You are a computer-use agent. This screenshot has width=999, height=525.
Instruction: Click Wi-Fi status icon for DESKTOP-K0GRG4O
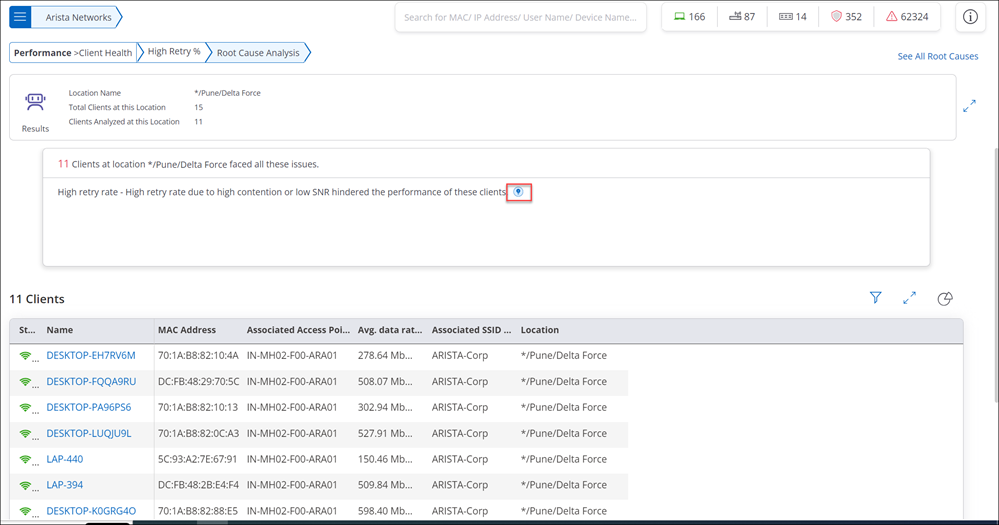coord(25,511)
